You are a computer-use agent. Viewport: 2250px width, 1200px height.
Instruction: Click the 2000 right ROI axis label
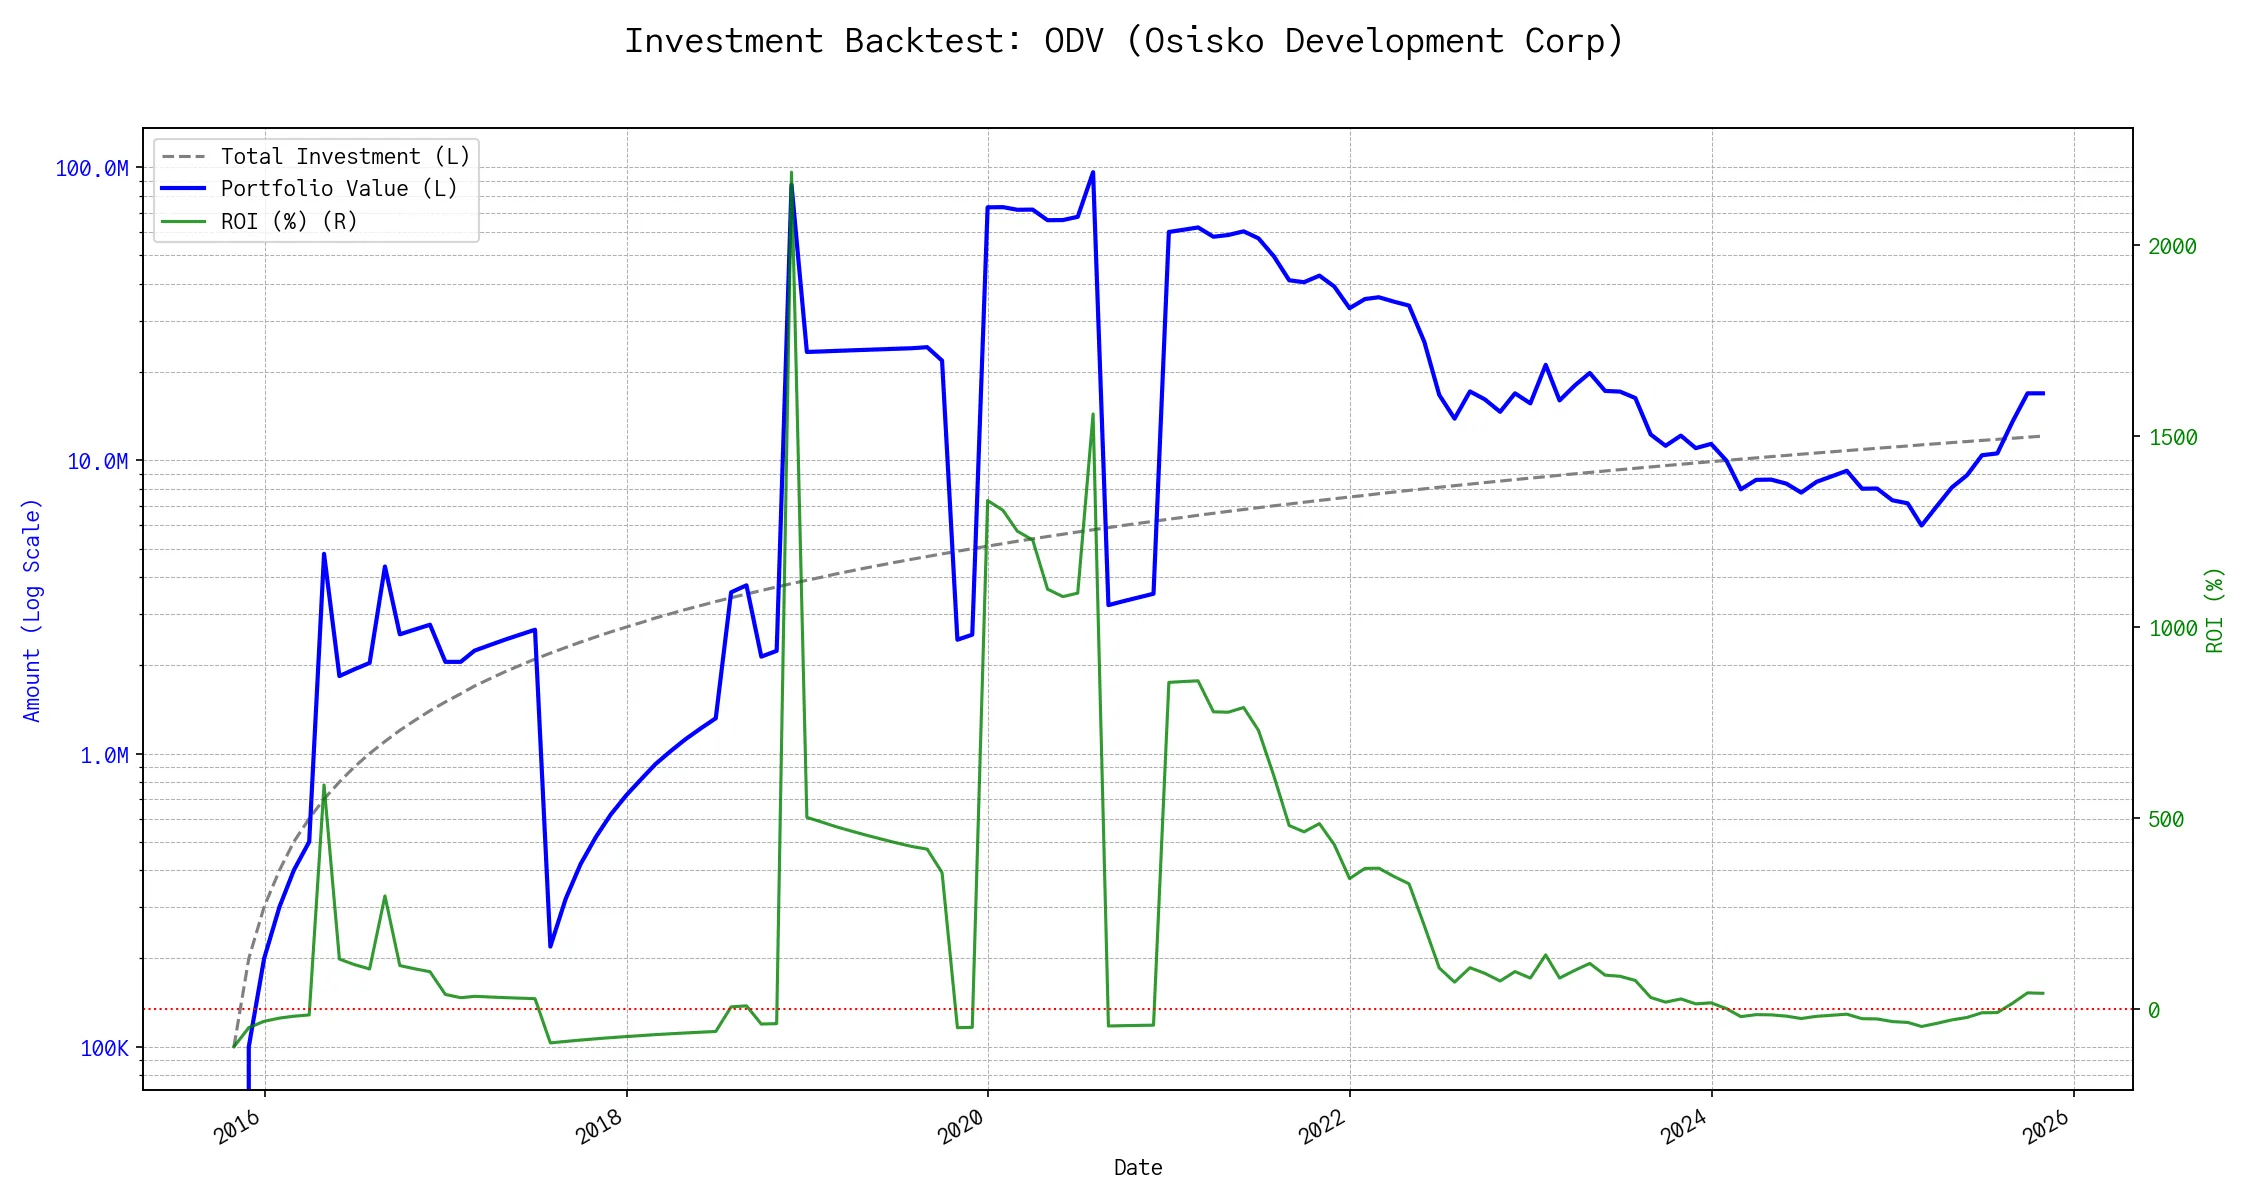[x=2172, y=247]
